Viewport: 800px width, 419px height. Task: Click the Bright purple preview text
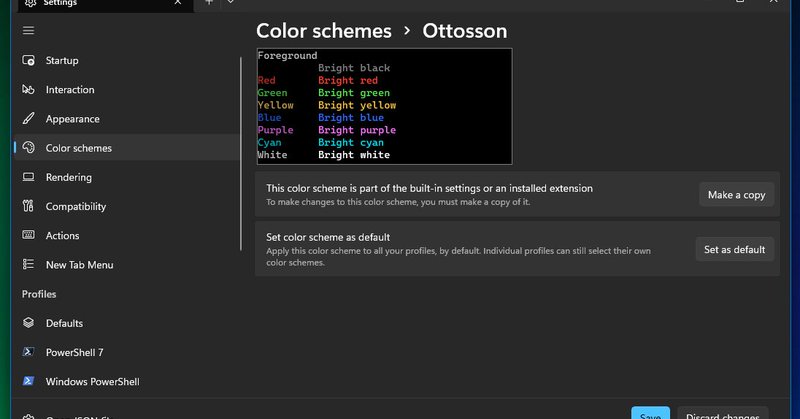click(357, 130)
